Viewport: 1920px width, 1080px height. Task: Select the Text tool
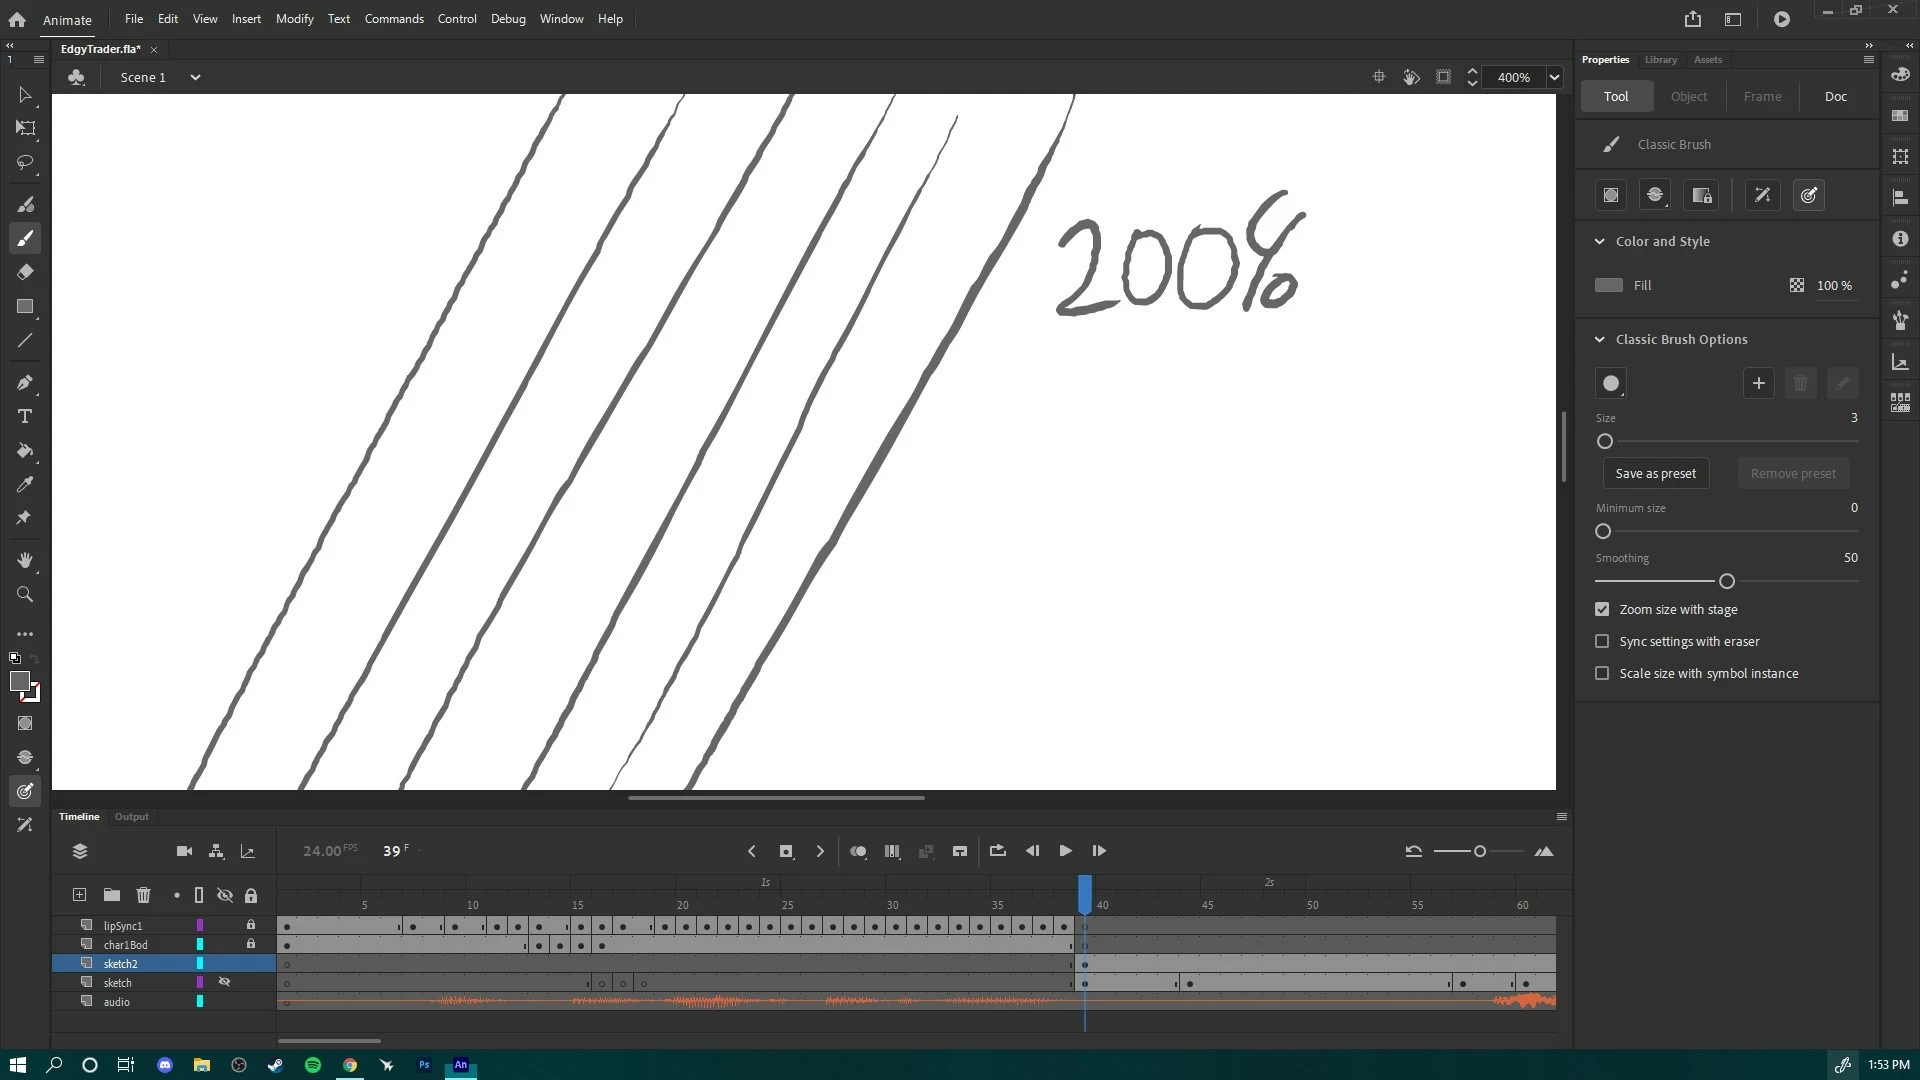(25, 417)
